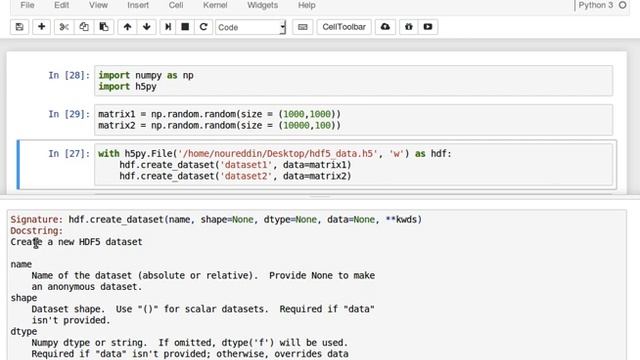Open the command palette keyboard icon
Screen dimensions: 640x360
(x=302, y=27)
